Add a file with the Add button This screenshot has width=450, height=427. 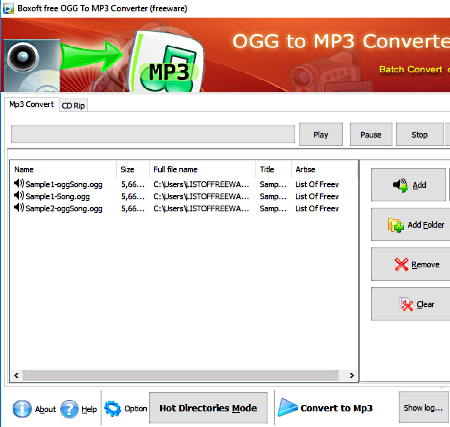click(x=408, y=185)
